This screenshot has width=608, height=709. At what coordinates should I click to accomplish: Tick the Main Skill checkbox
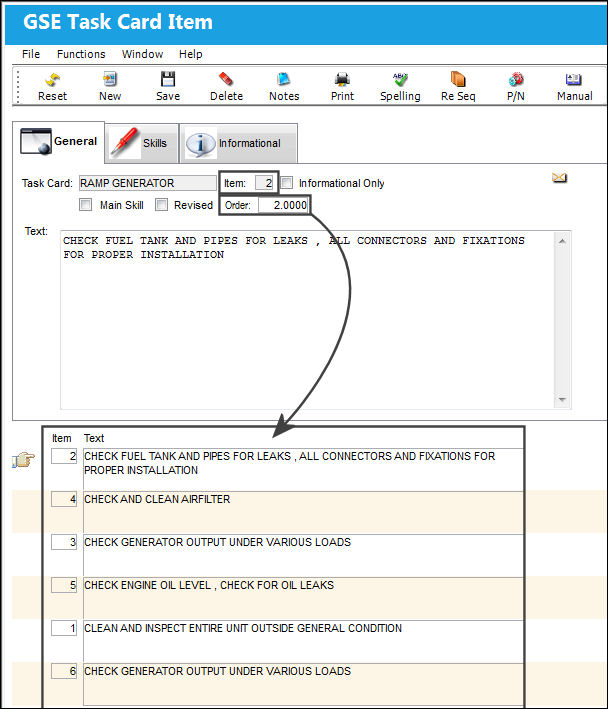(x=85, y=205)
